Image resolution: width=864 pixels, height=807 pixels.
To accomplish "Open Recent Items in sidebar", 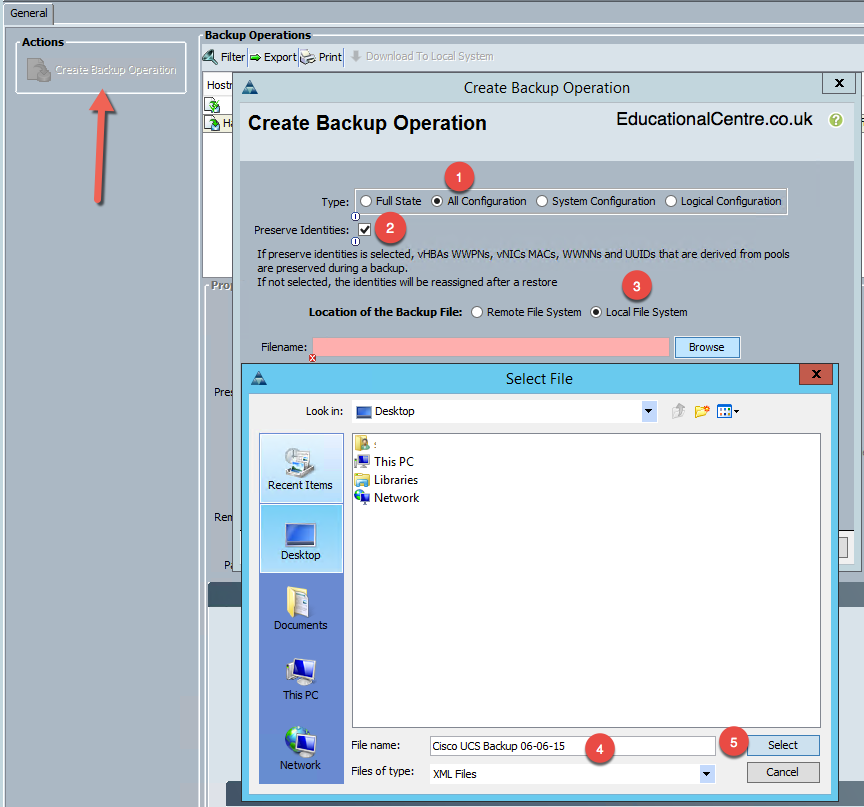I will click(300, 468).
